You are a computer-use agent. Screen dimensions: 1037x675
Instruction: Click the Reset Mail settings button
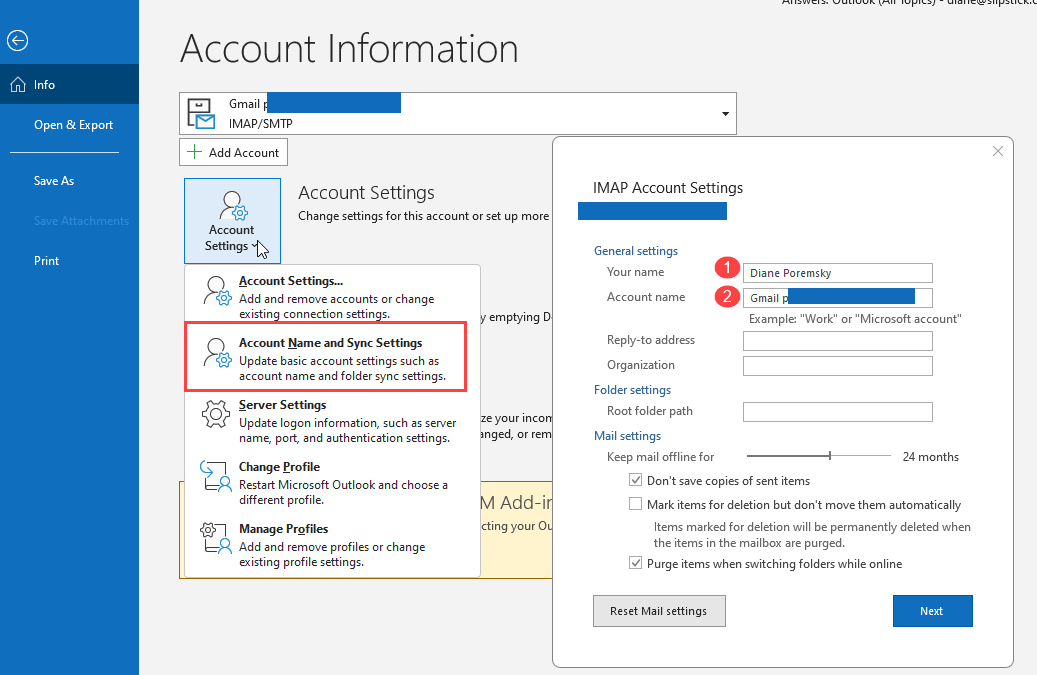[x=659, y=611]
